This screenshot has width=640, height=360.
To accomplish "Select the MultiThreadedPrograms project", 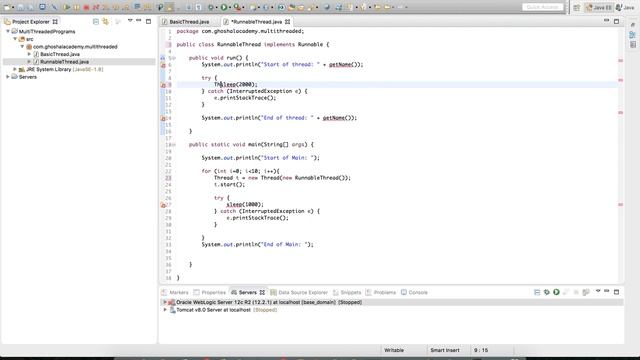I will (47, 31).
